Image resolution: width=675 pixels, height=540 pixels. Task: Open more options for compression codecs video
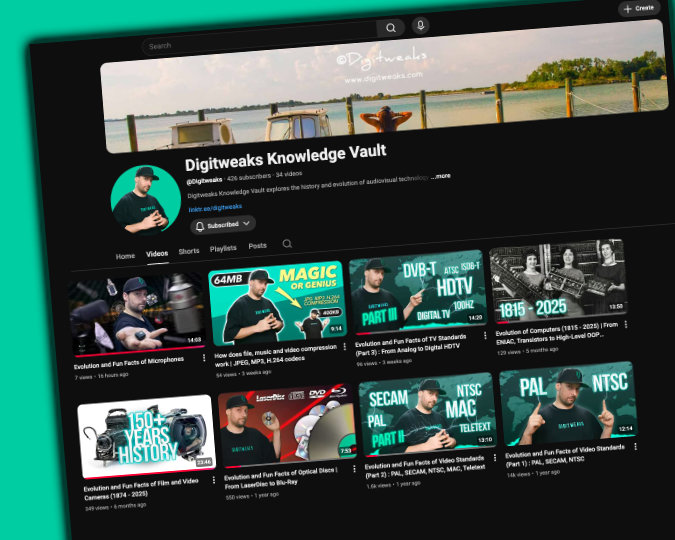point(344,347)
